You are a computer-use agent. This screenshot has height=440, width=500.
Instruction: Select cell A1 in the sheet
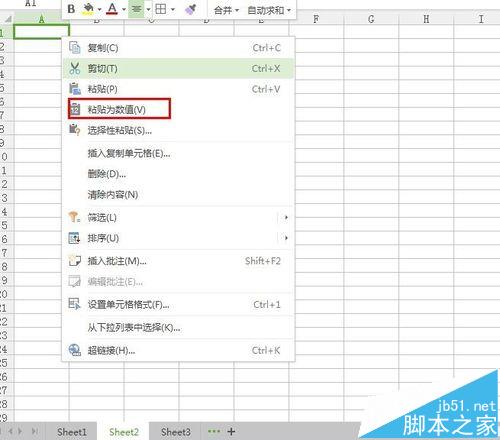click(42, 32)
